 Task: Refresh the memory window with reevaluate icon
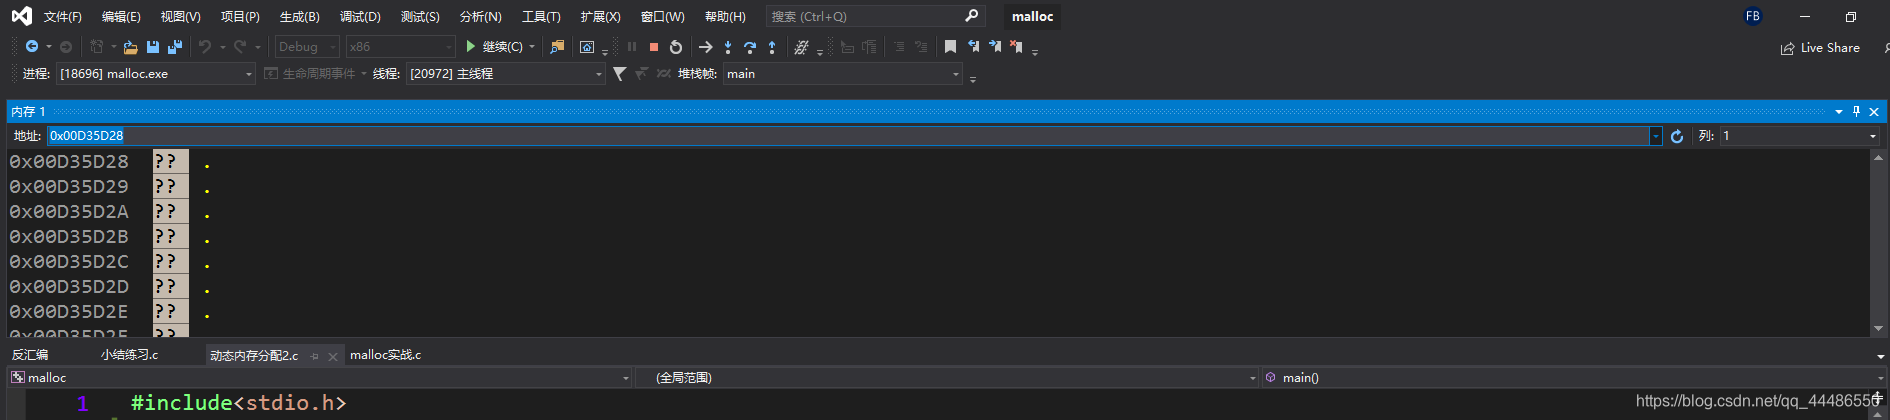tap(1677, 136)
